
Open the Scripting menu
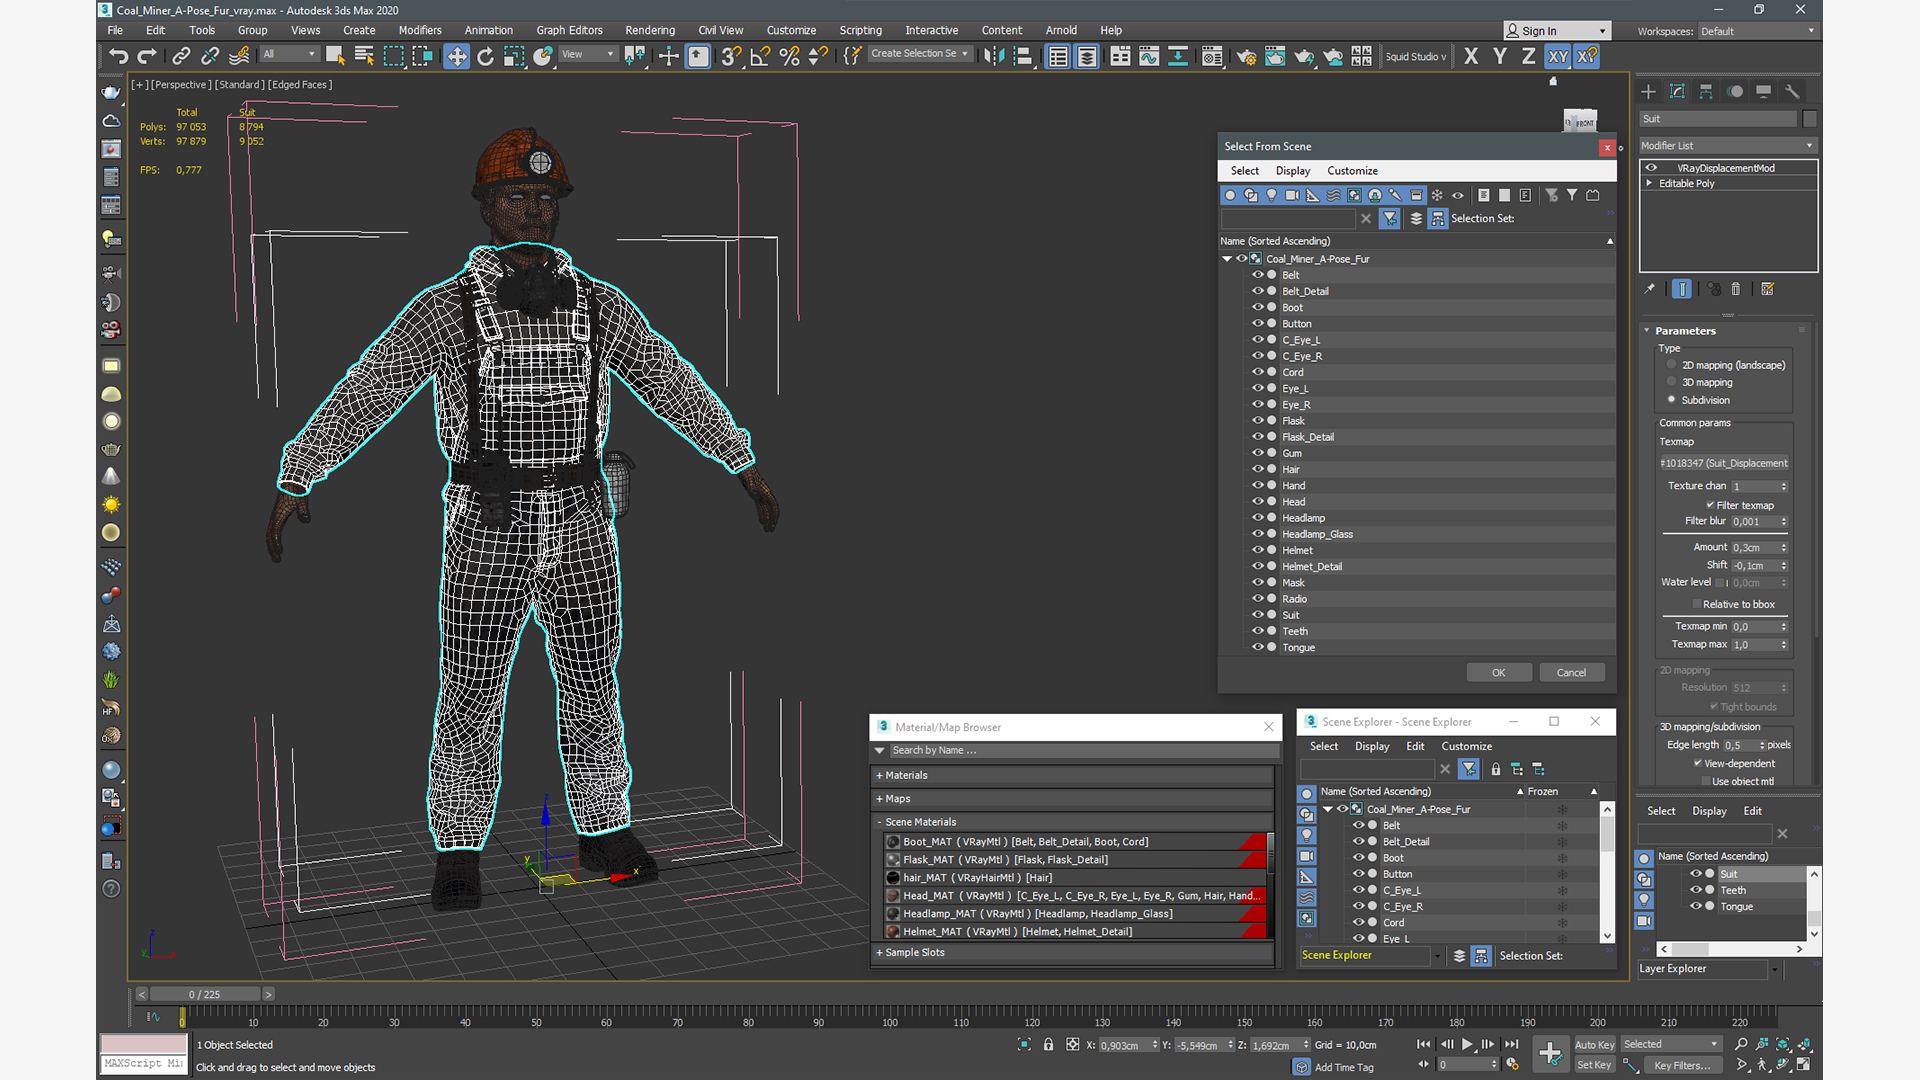pyautogui.click(x=860, y=30)
